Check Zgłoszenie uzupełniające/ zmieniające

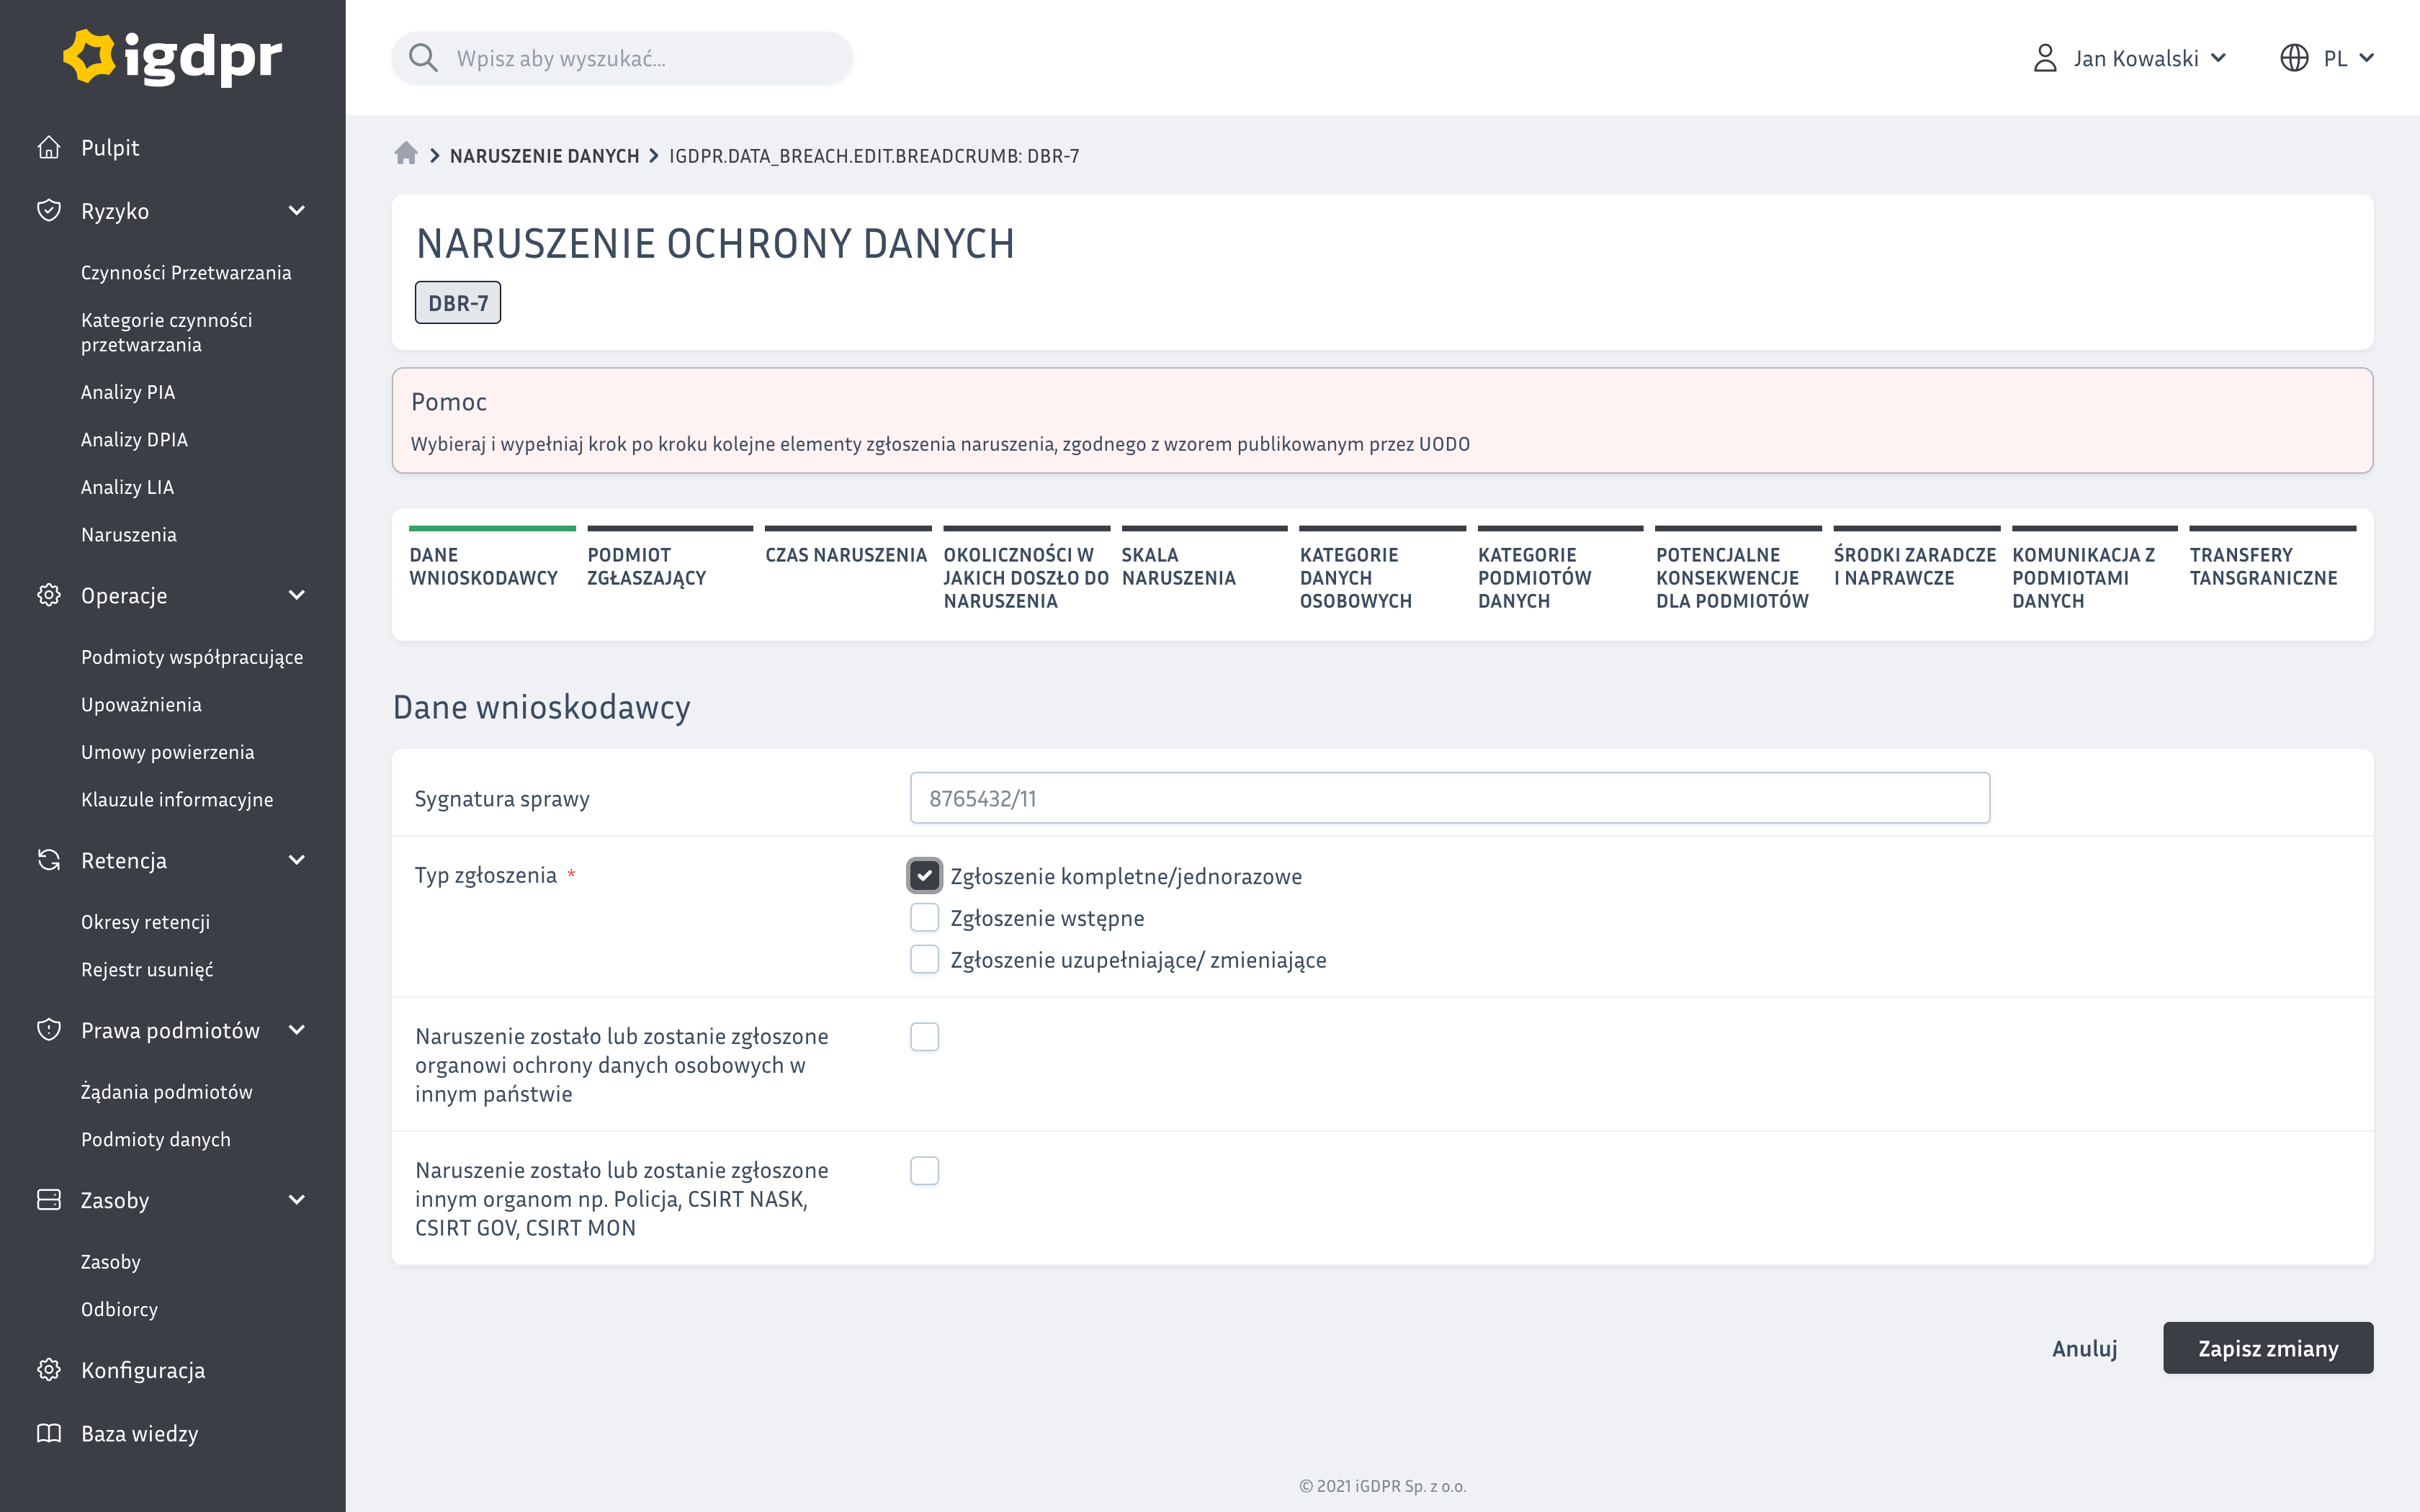(x=925, y=959)
